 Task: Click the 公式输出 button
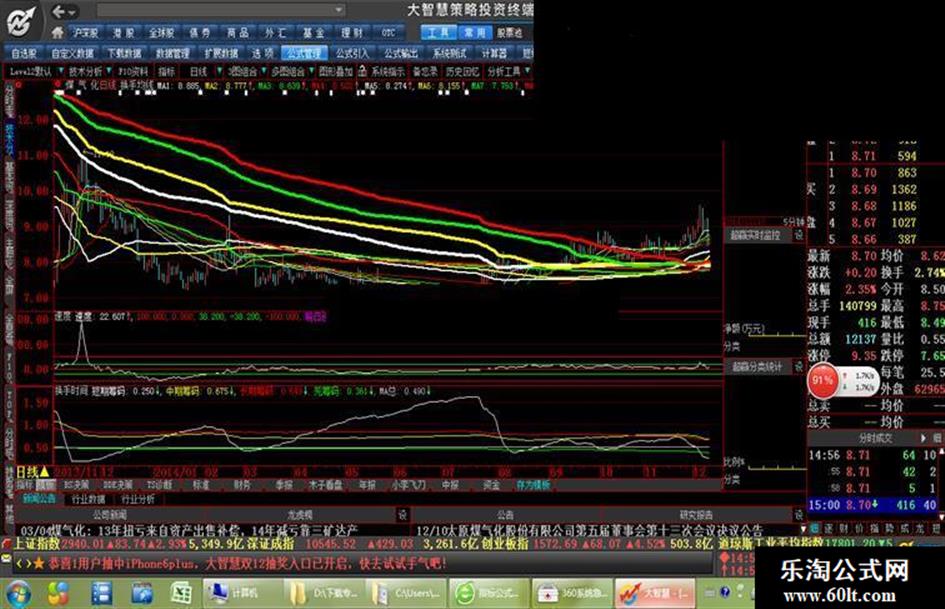pos(401,53)
